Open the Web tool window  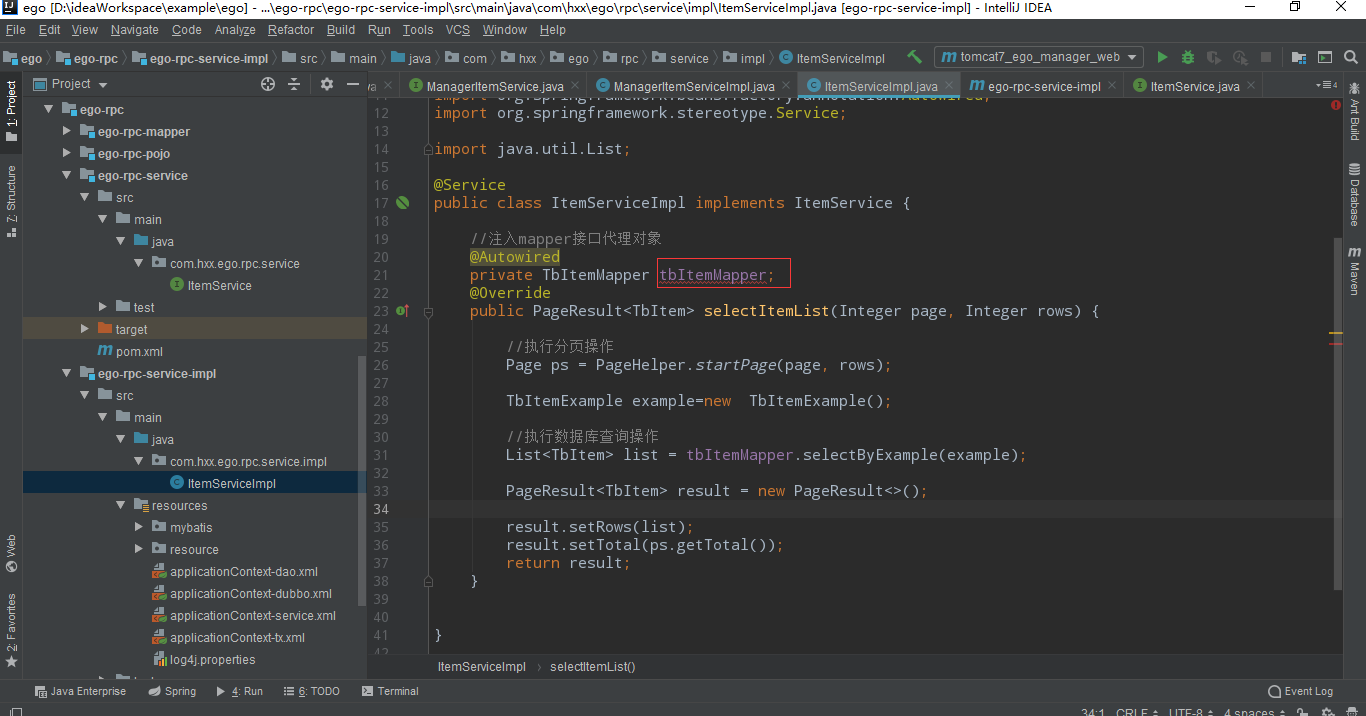point(11,553)
